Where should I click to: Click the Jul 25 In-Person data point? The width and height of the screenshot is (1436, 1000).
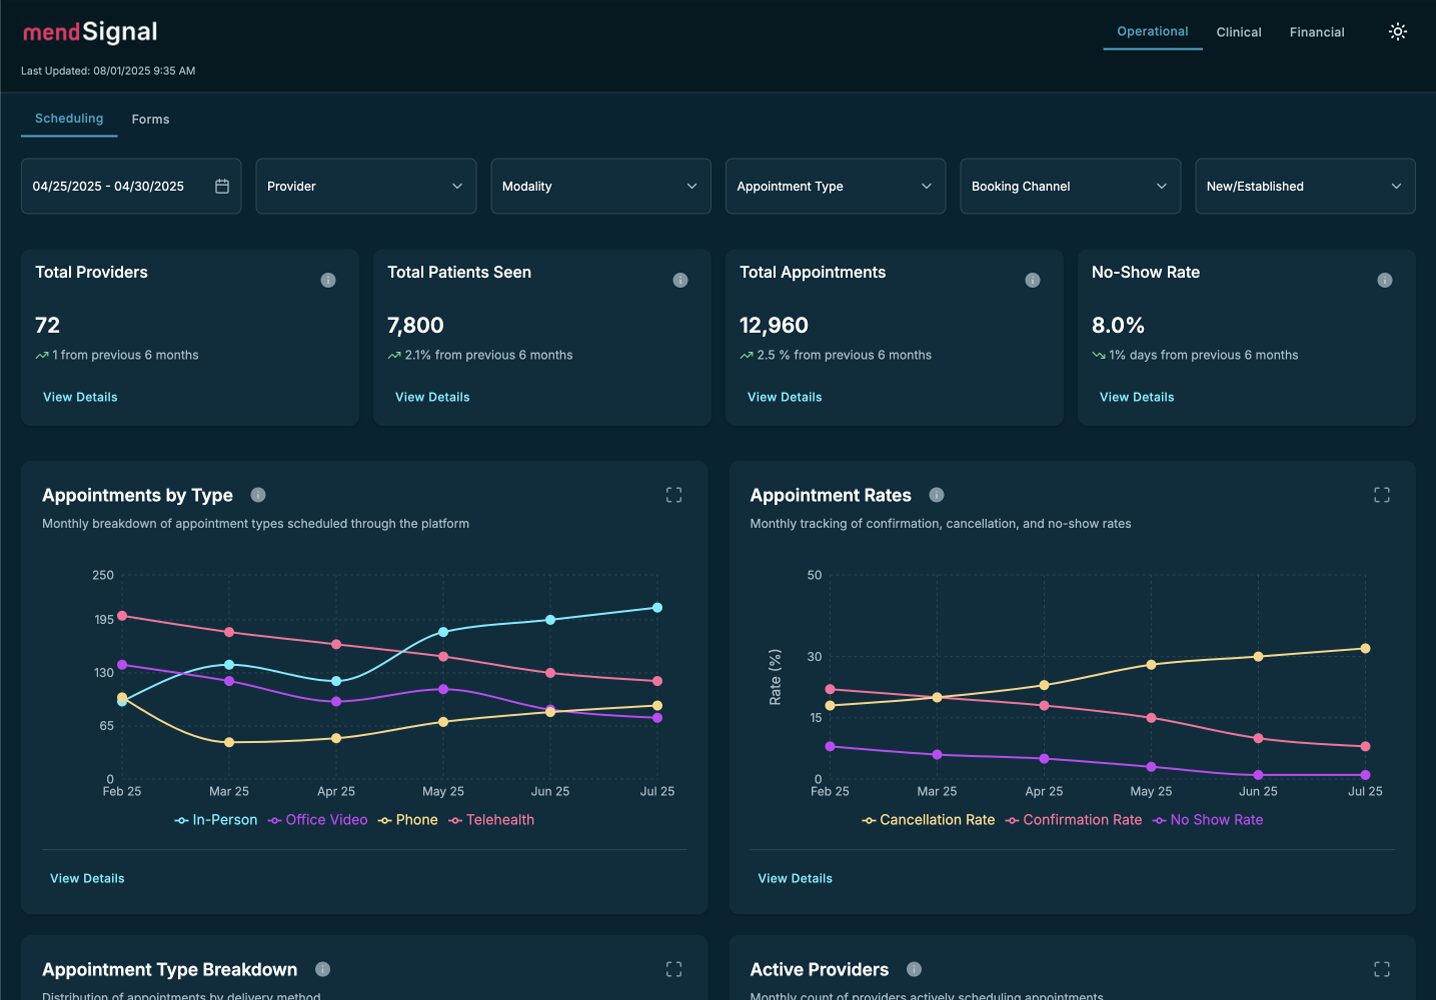(657, 608)
